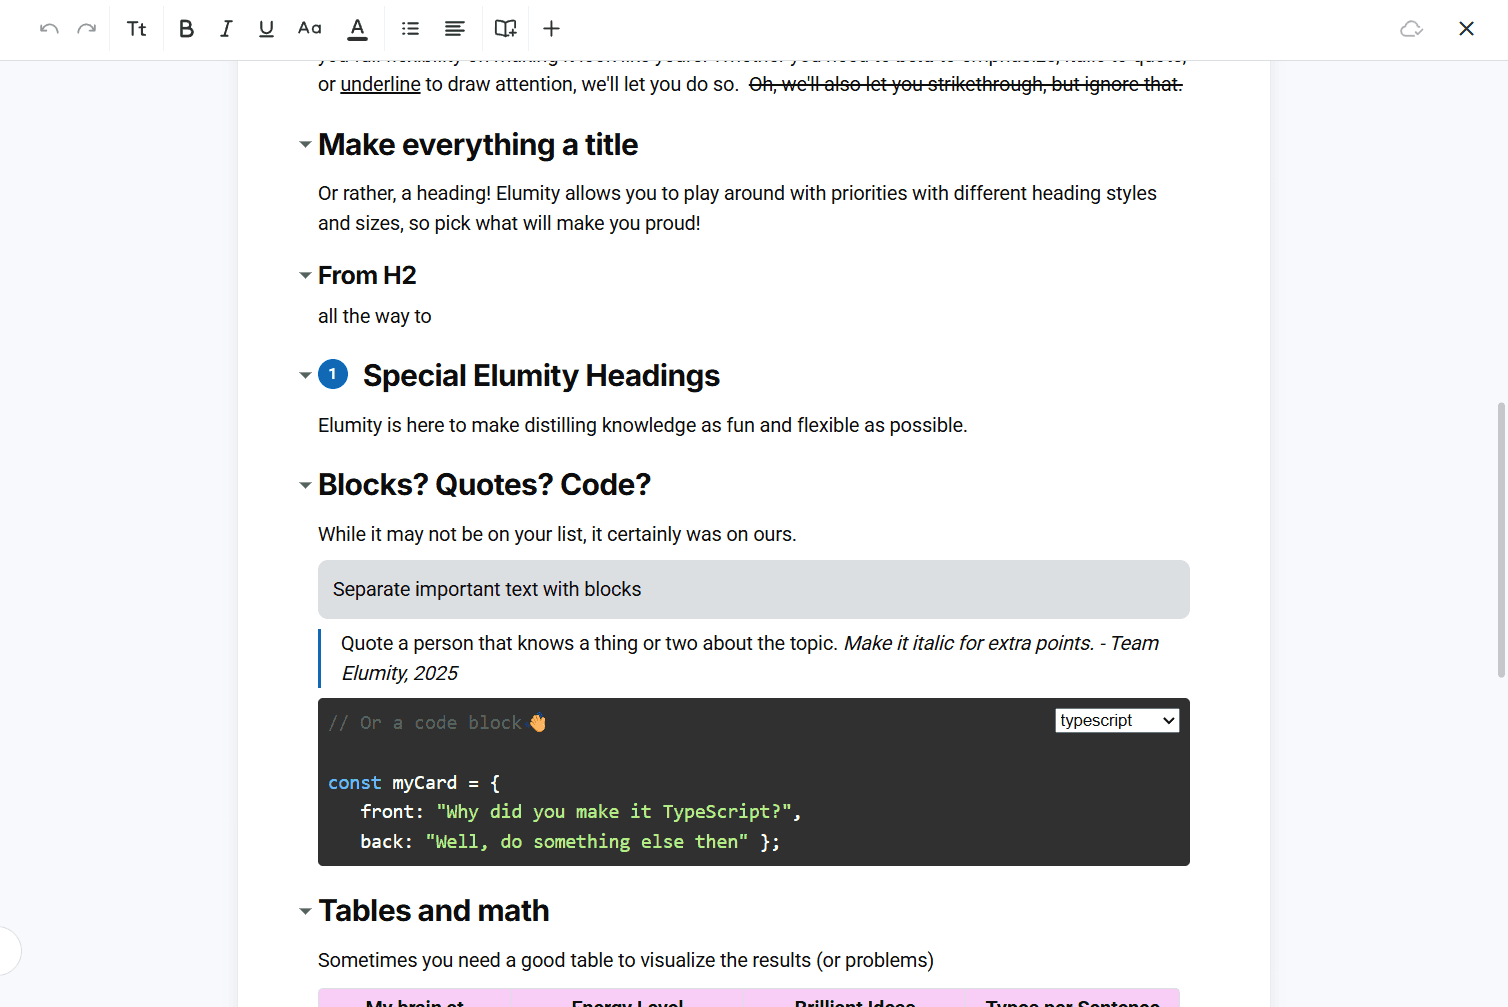
Task: Toggle italic formatting
Action: tap(226, 29)
